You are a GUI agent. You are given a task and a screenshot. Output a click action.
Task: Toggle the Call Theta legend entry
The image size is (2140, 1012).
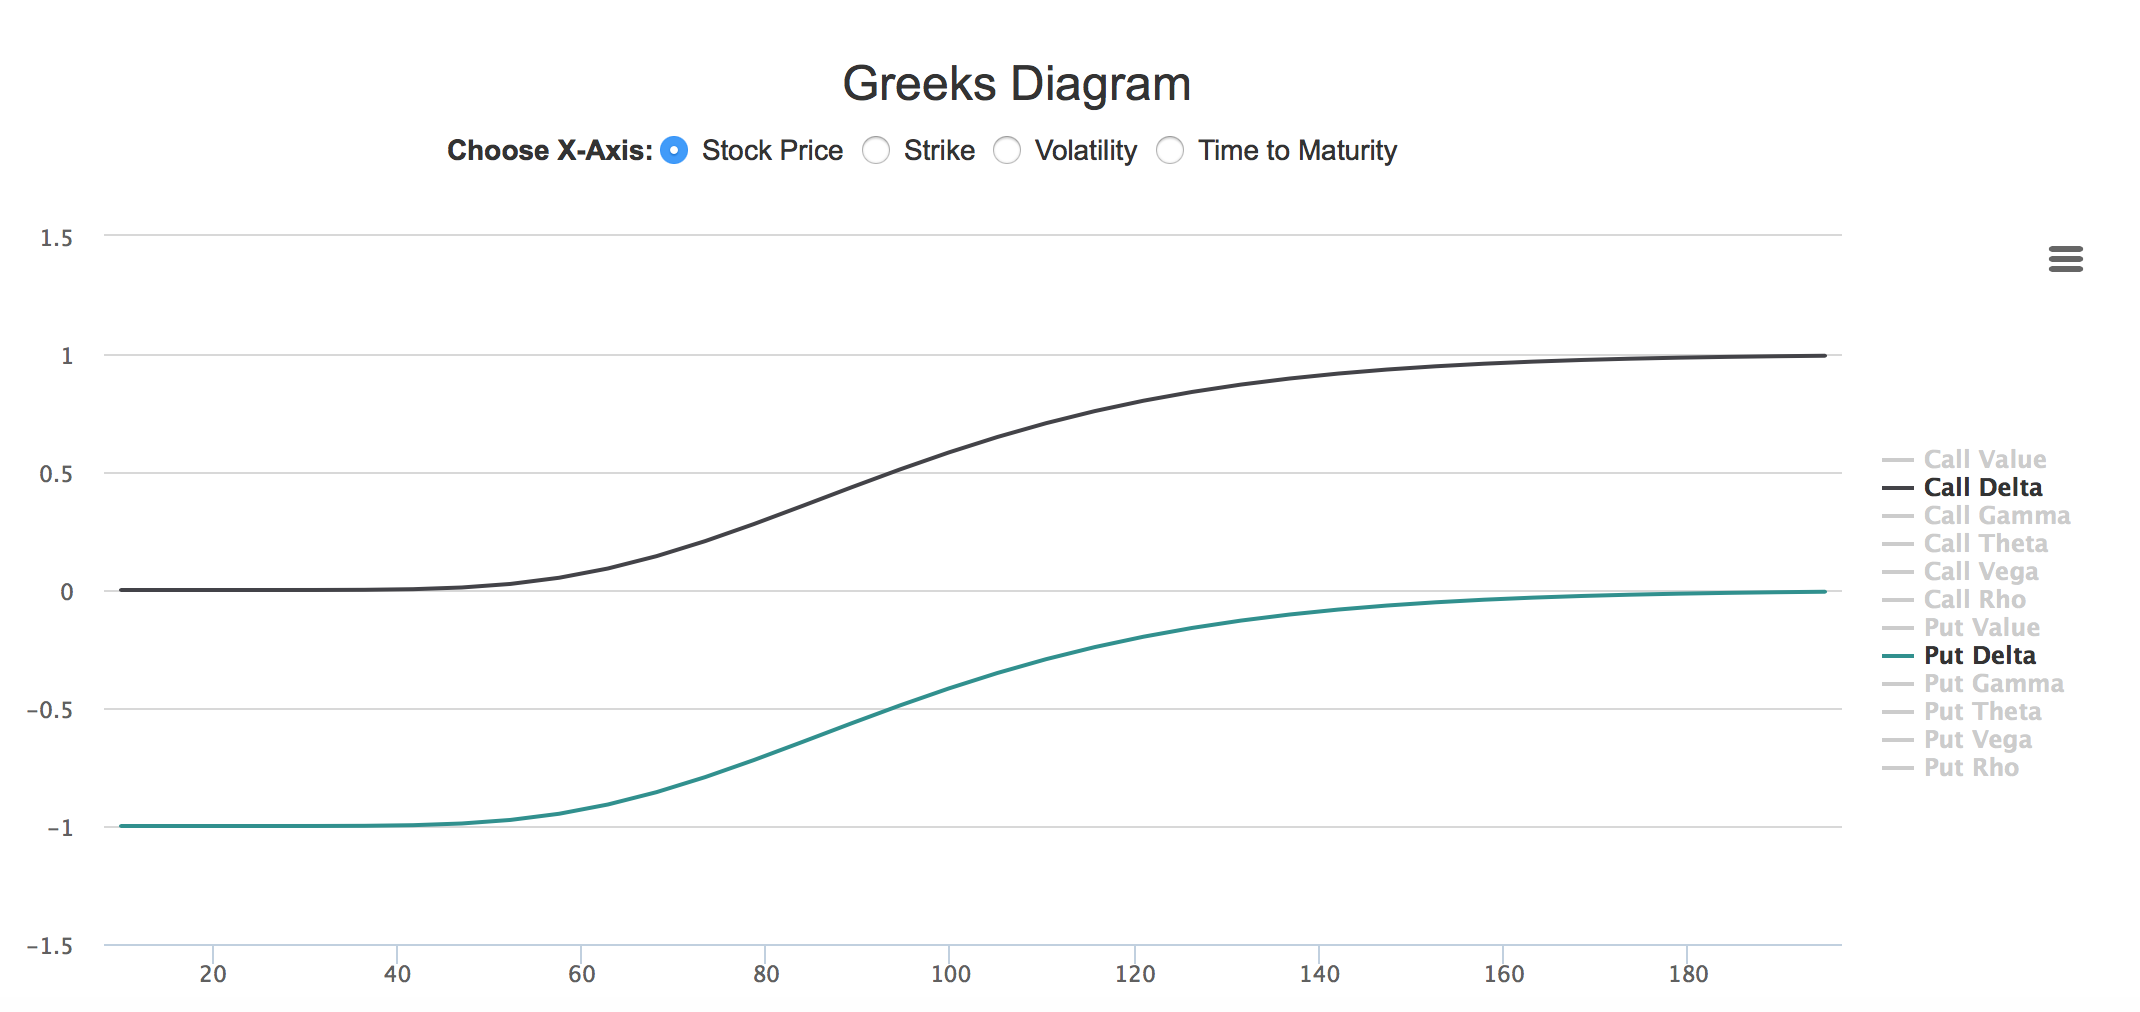1985,544
